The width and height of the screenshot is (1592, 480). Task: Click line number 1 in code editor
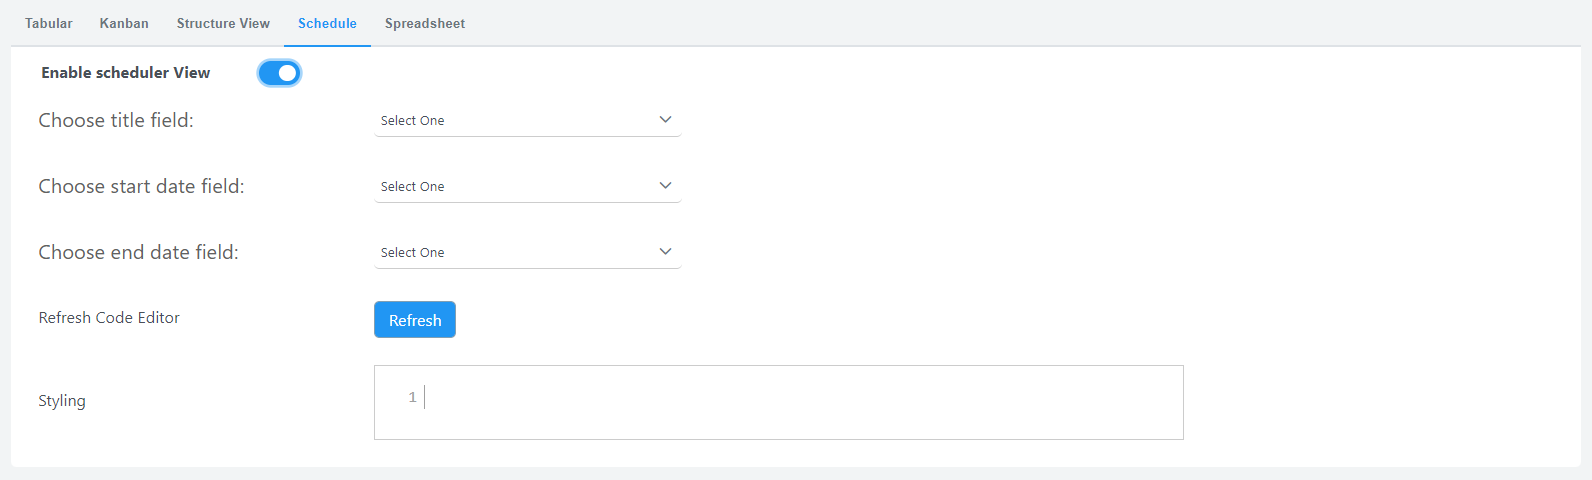click(x=412, y=398)
